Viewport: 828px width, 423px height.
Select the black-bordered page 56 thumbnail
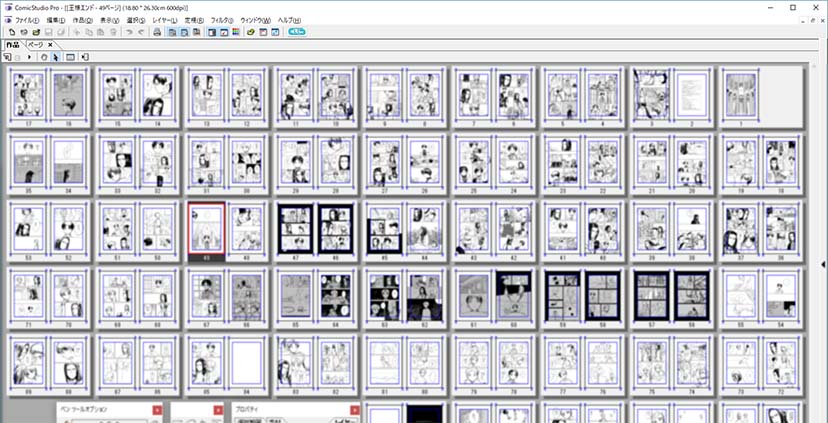692,296
